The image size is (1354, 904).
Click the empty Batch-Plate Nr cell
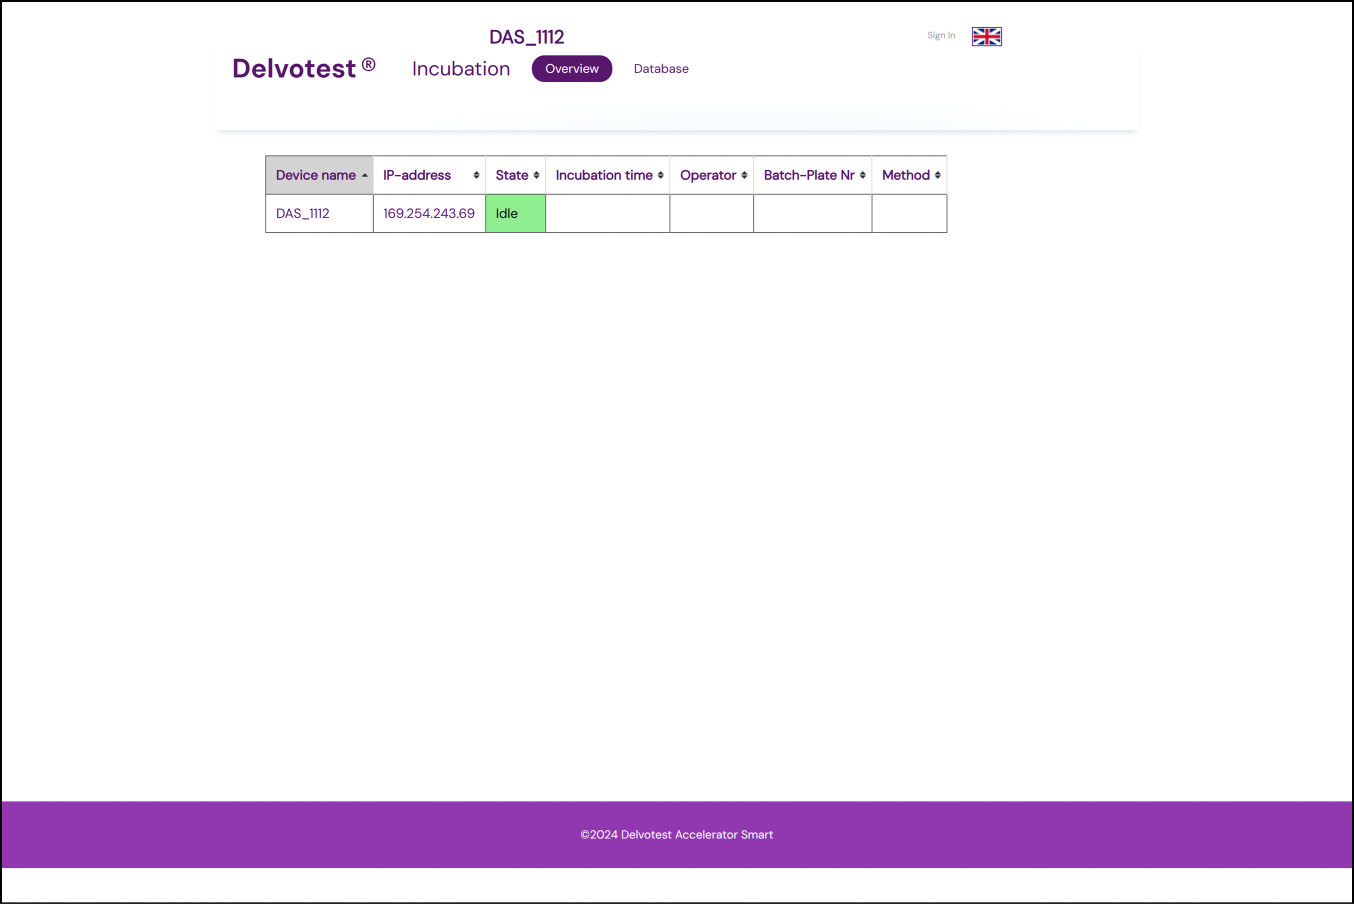(x=812, y=214)
